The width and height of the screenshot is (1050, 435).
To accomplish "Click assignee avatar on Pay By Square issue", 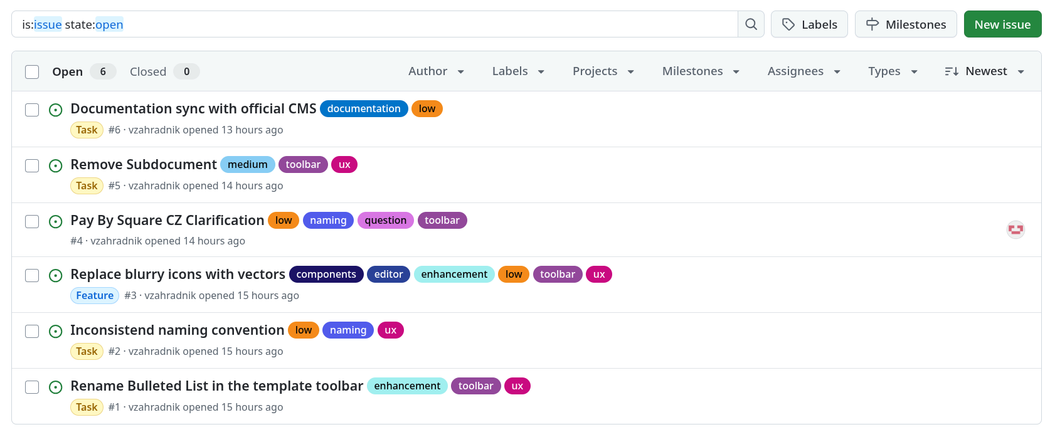I will tap(1016, 230).
